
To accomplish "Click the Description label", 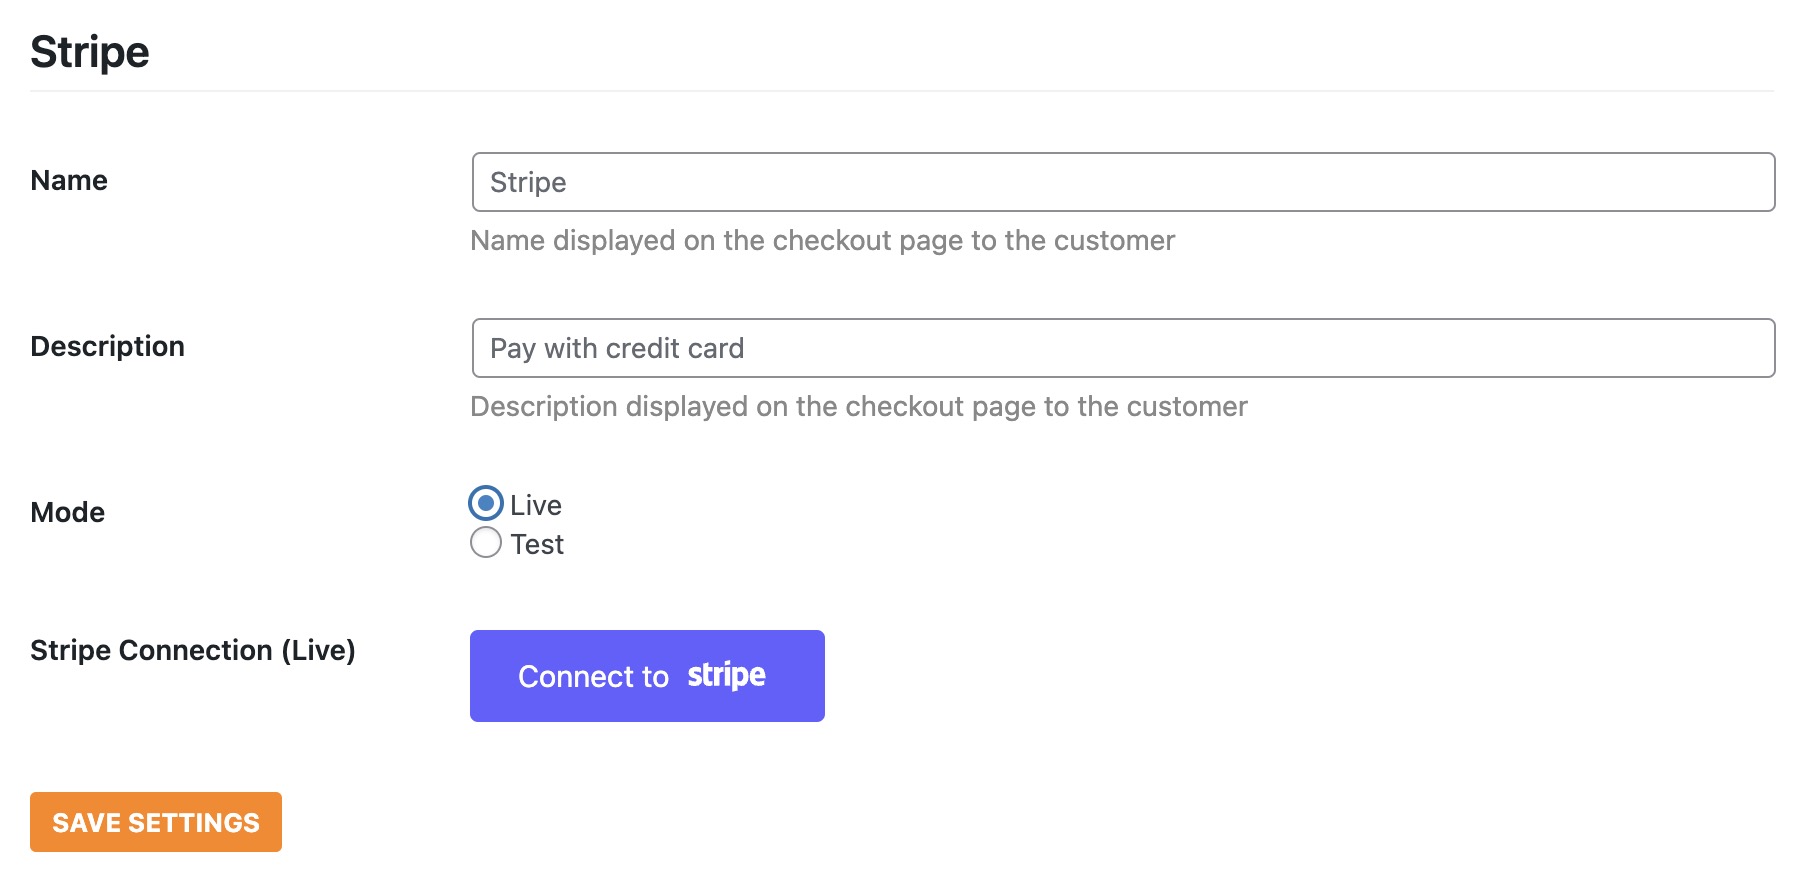I will (x=107, y=346).
